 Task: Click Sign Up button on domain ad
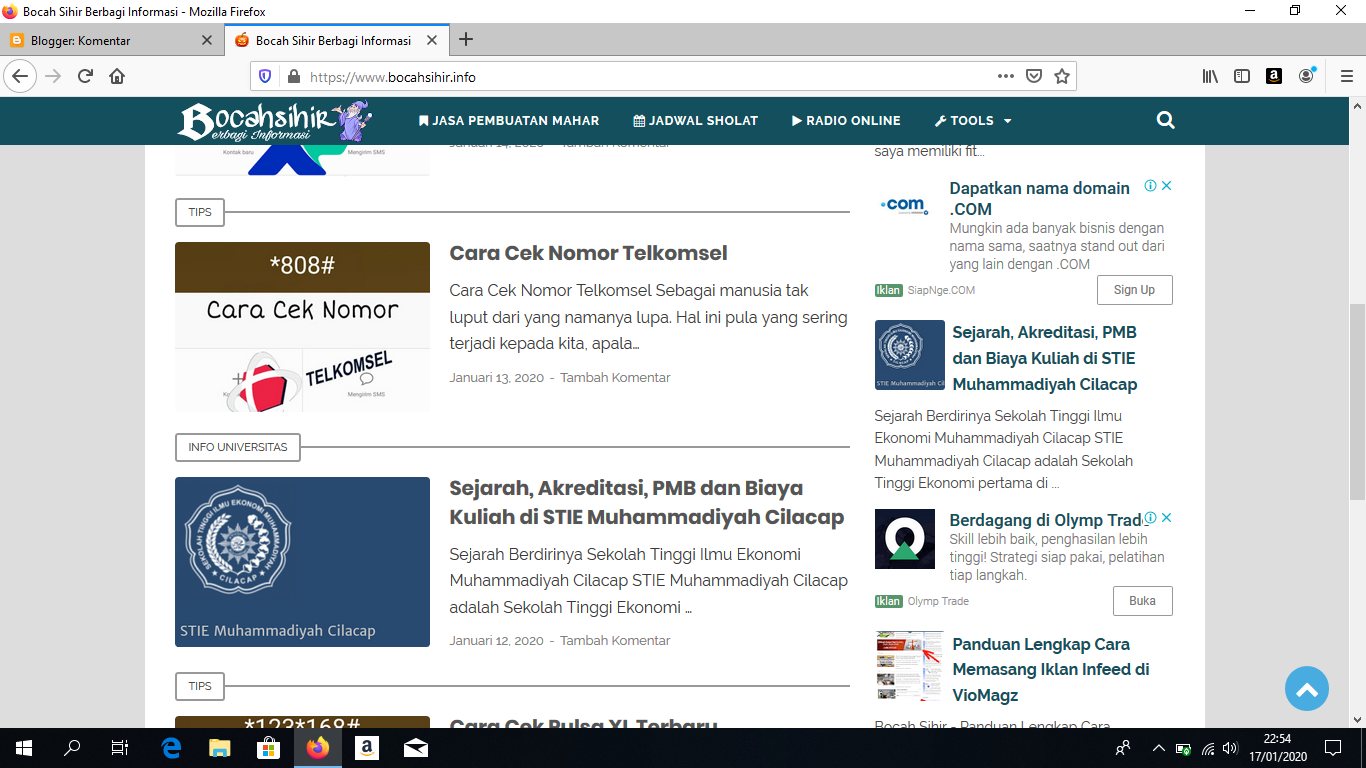click(x=1134, y=290)
